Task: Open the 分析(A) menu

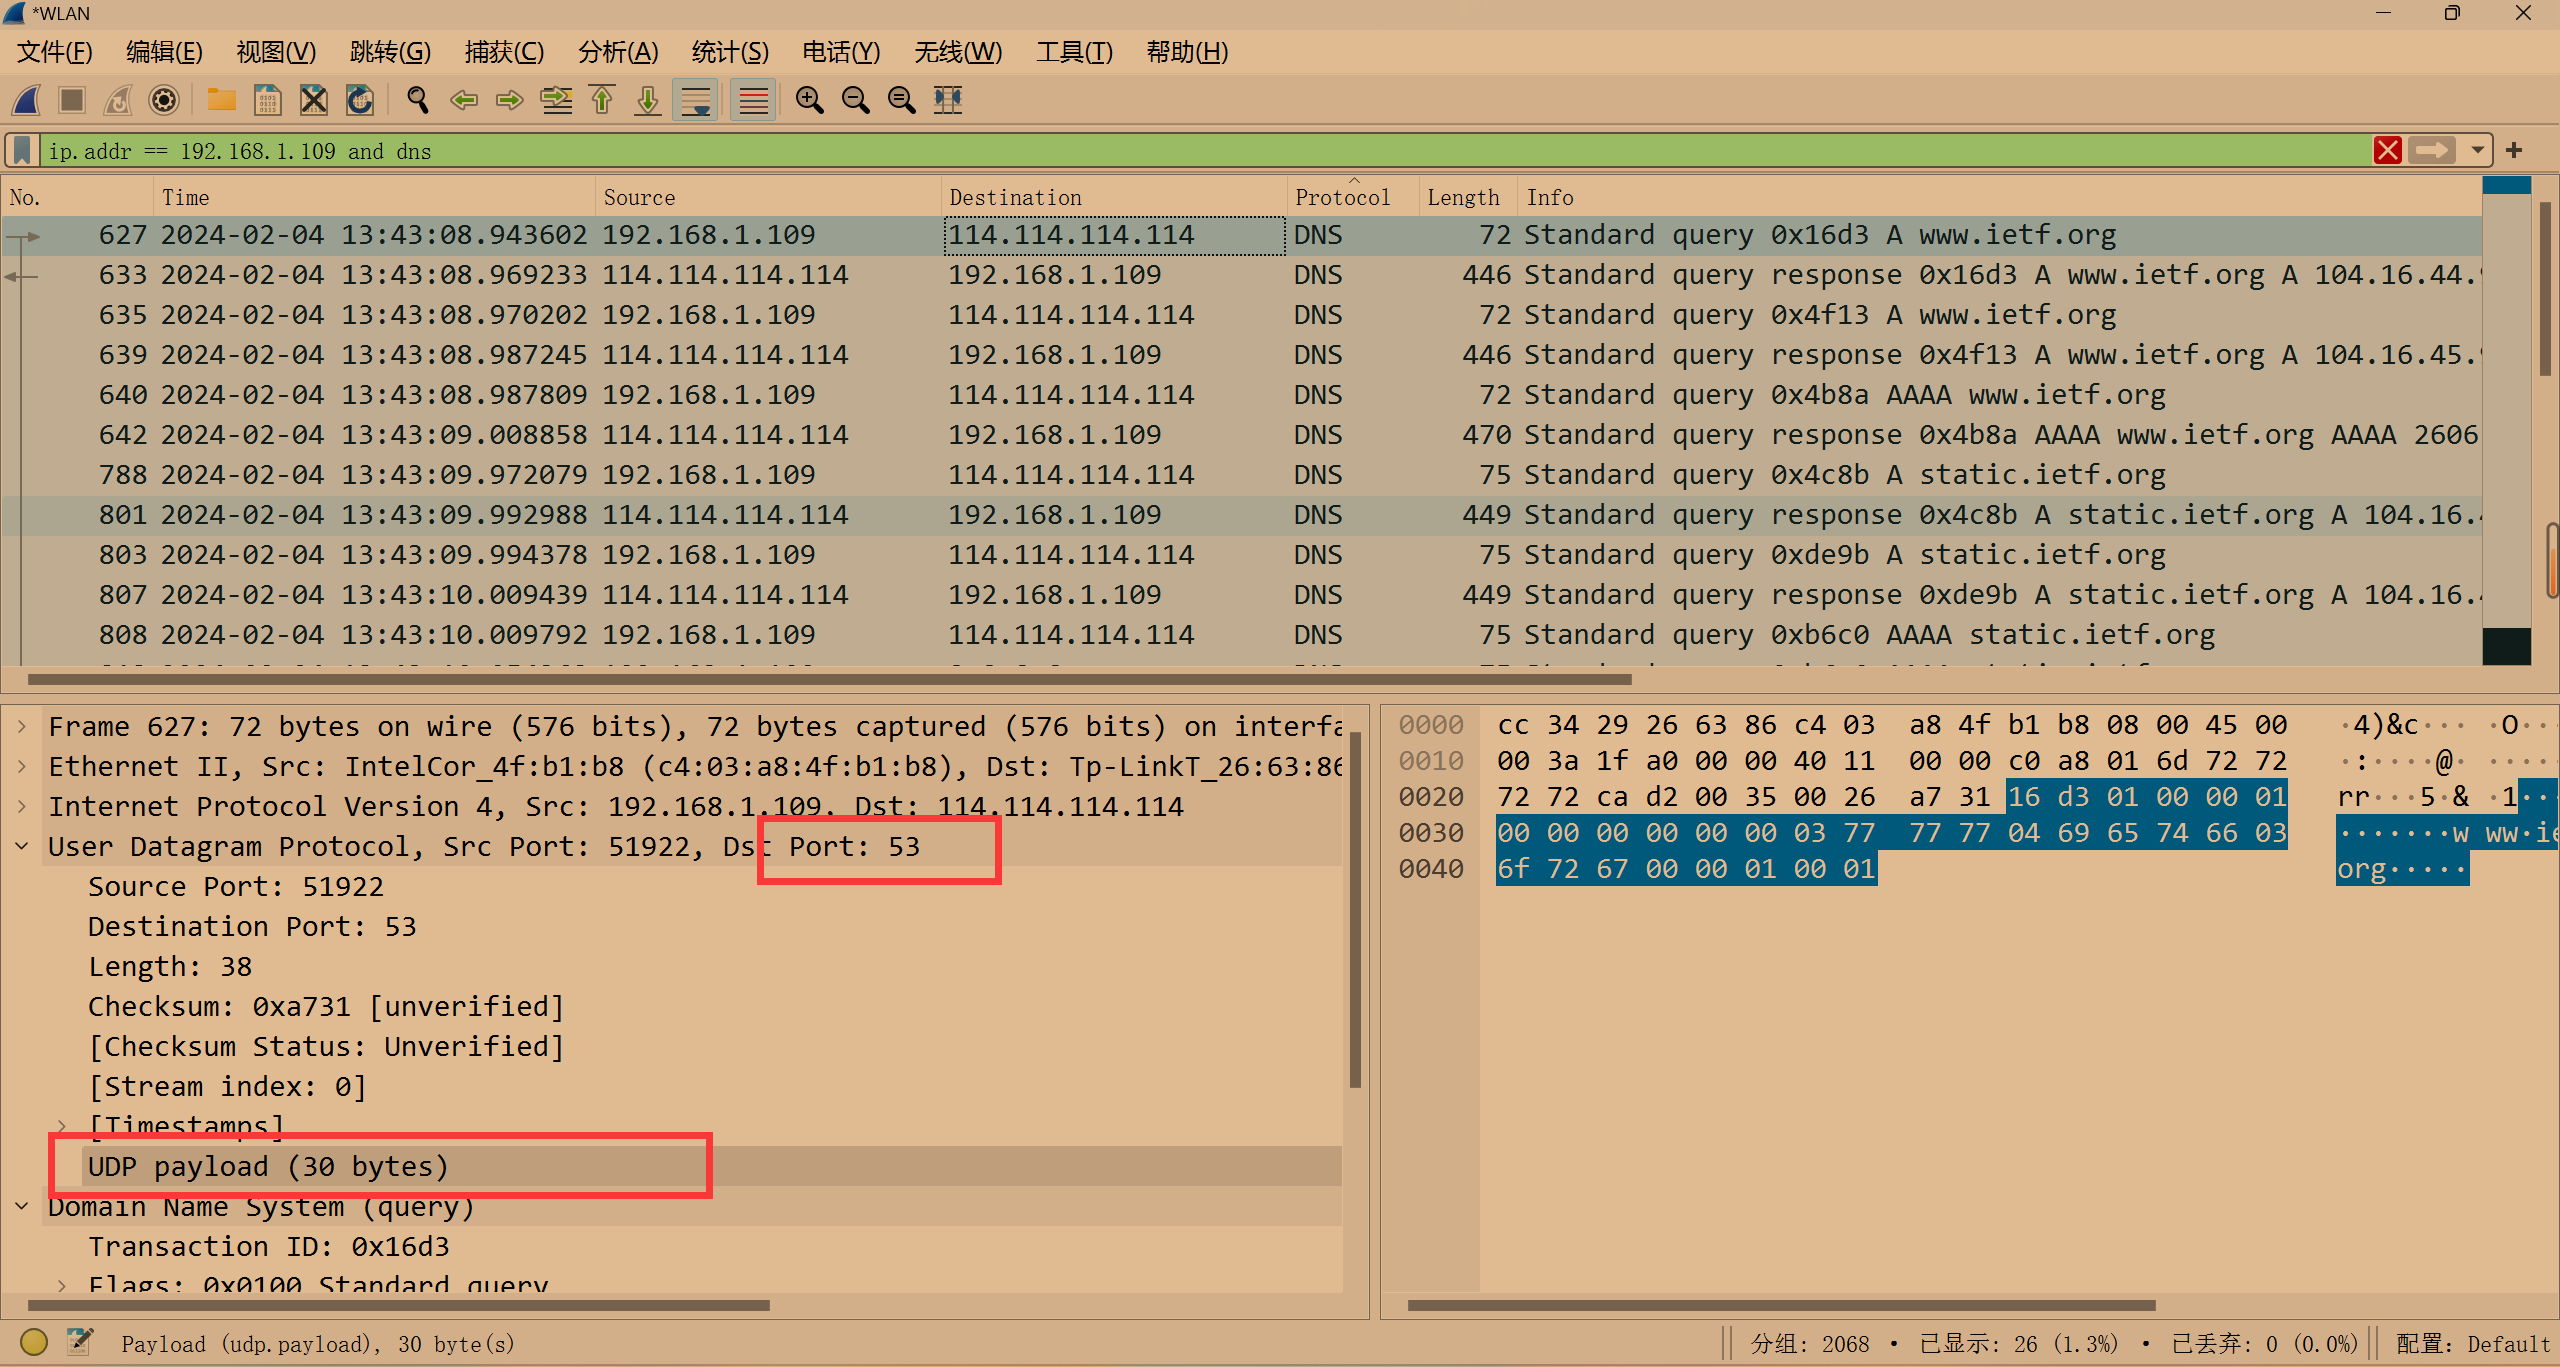Action: point(618,52)
